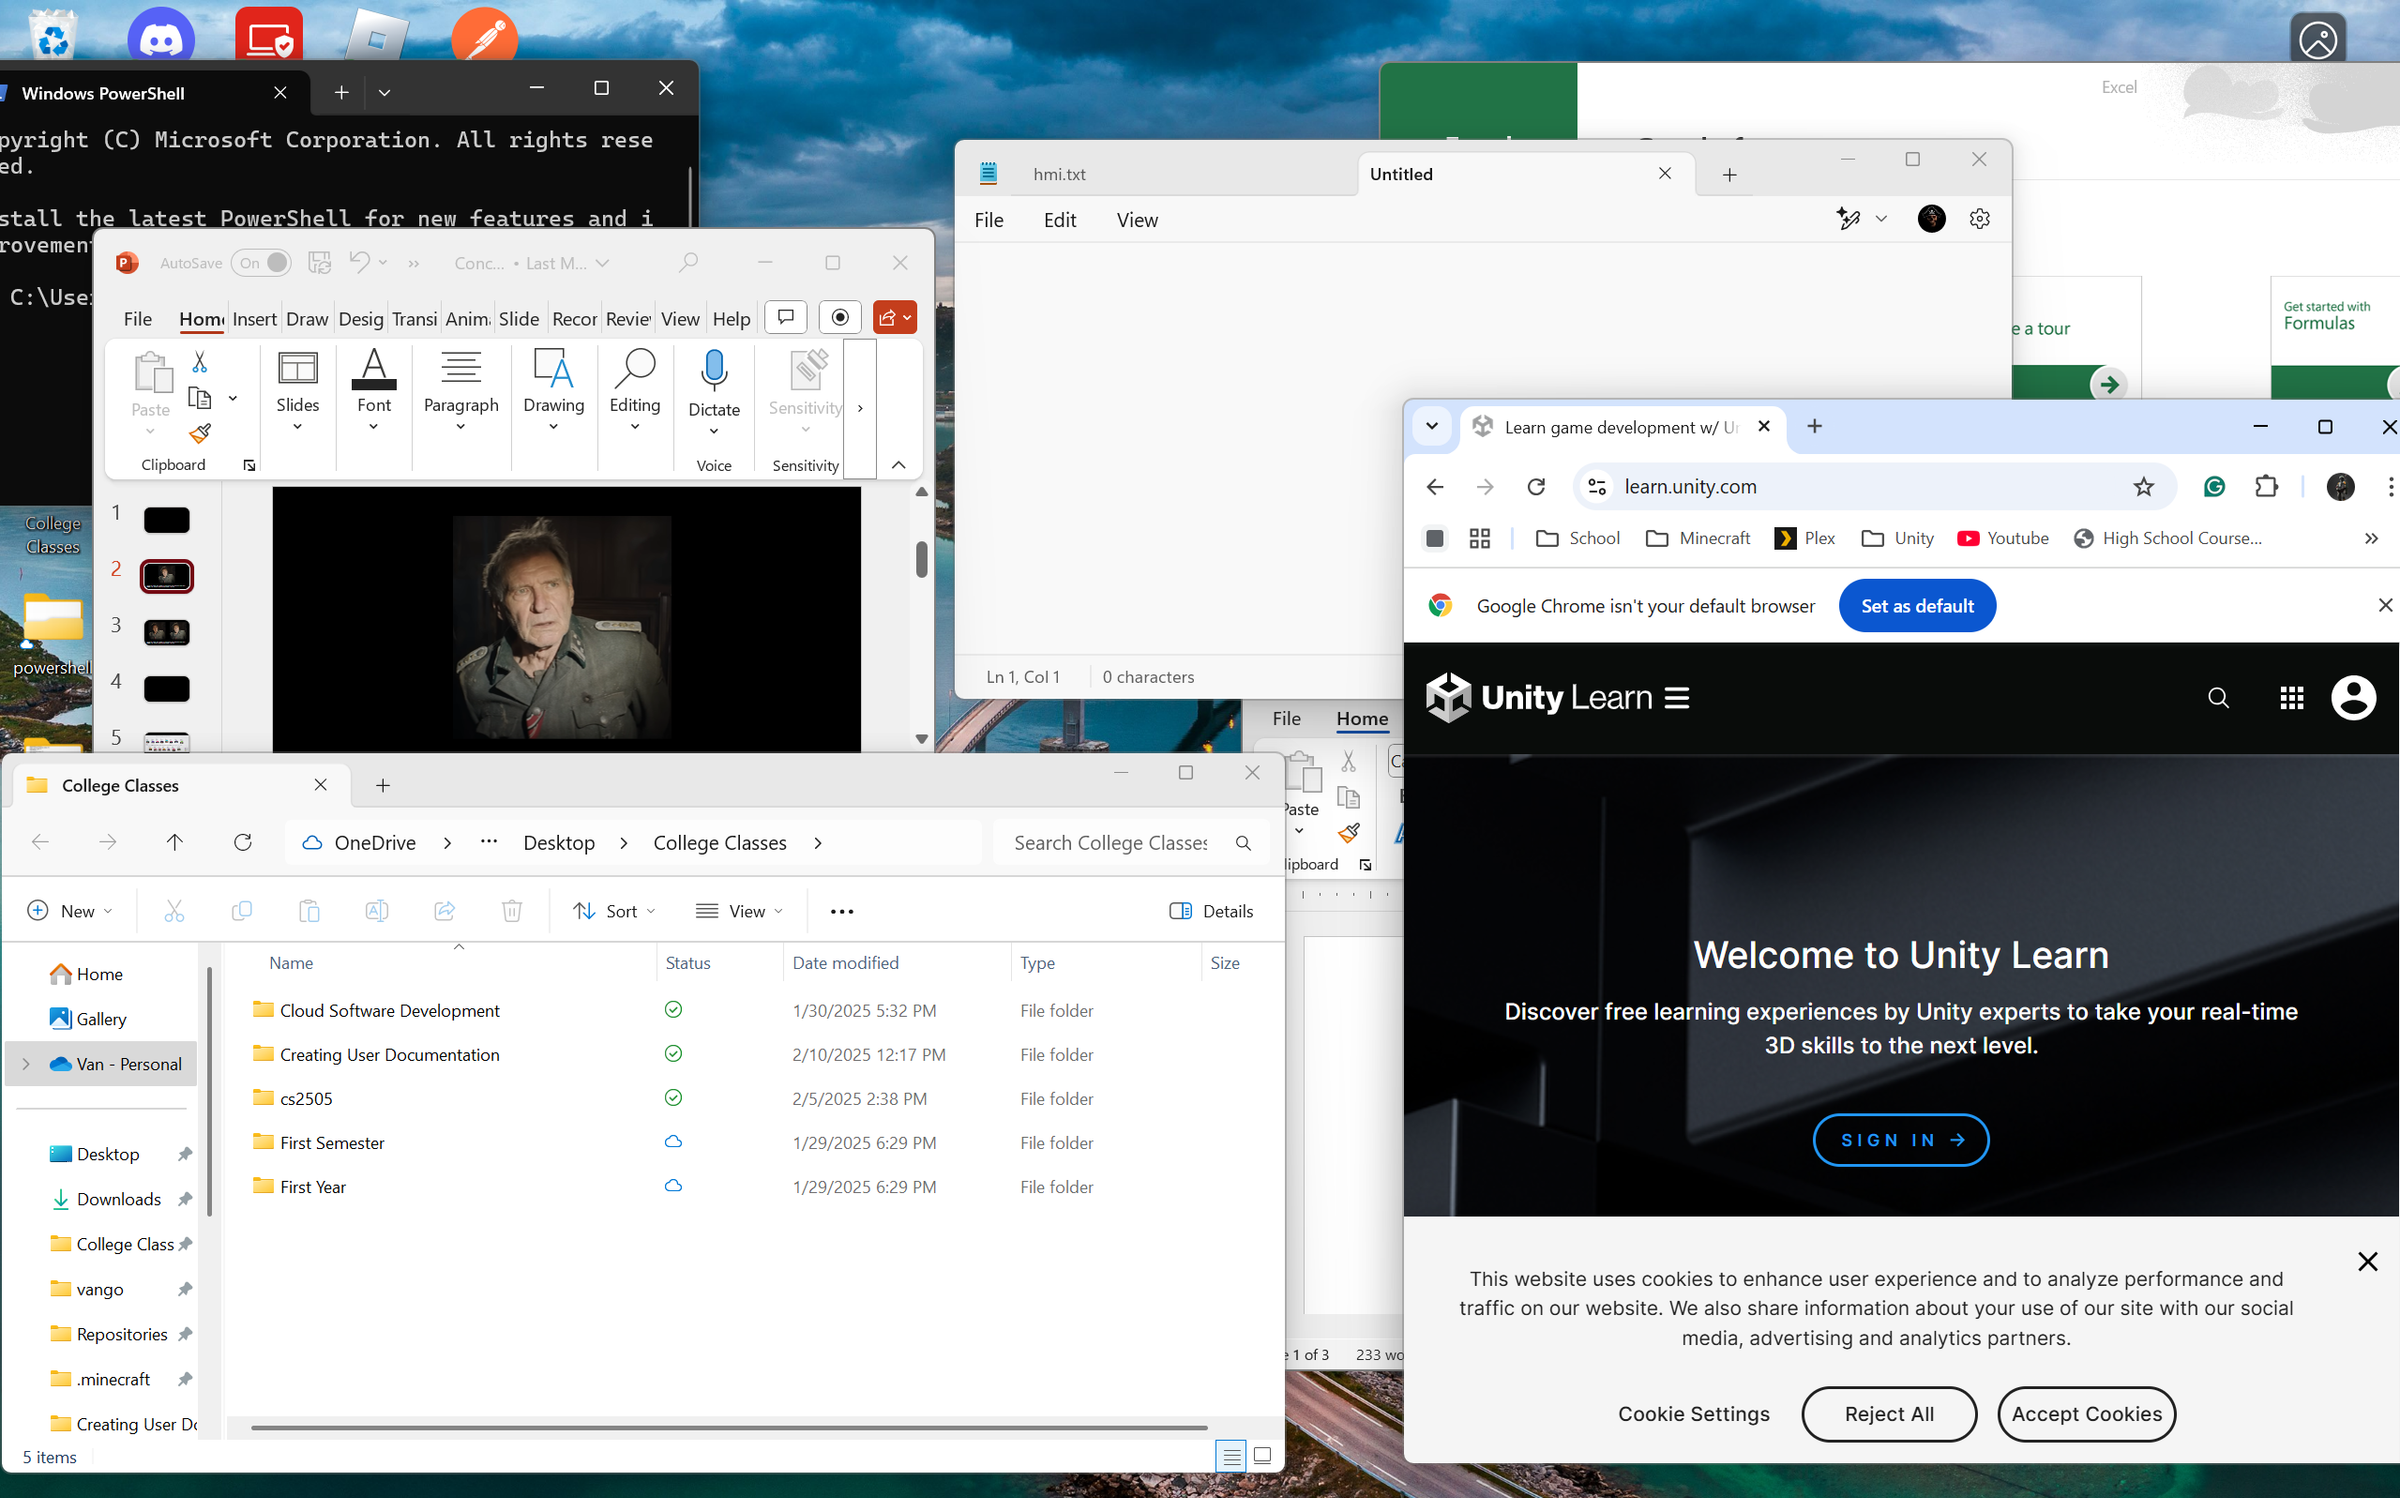Accept cookies on the Unity website

pyautogui.click(x=2086, y=1414)
